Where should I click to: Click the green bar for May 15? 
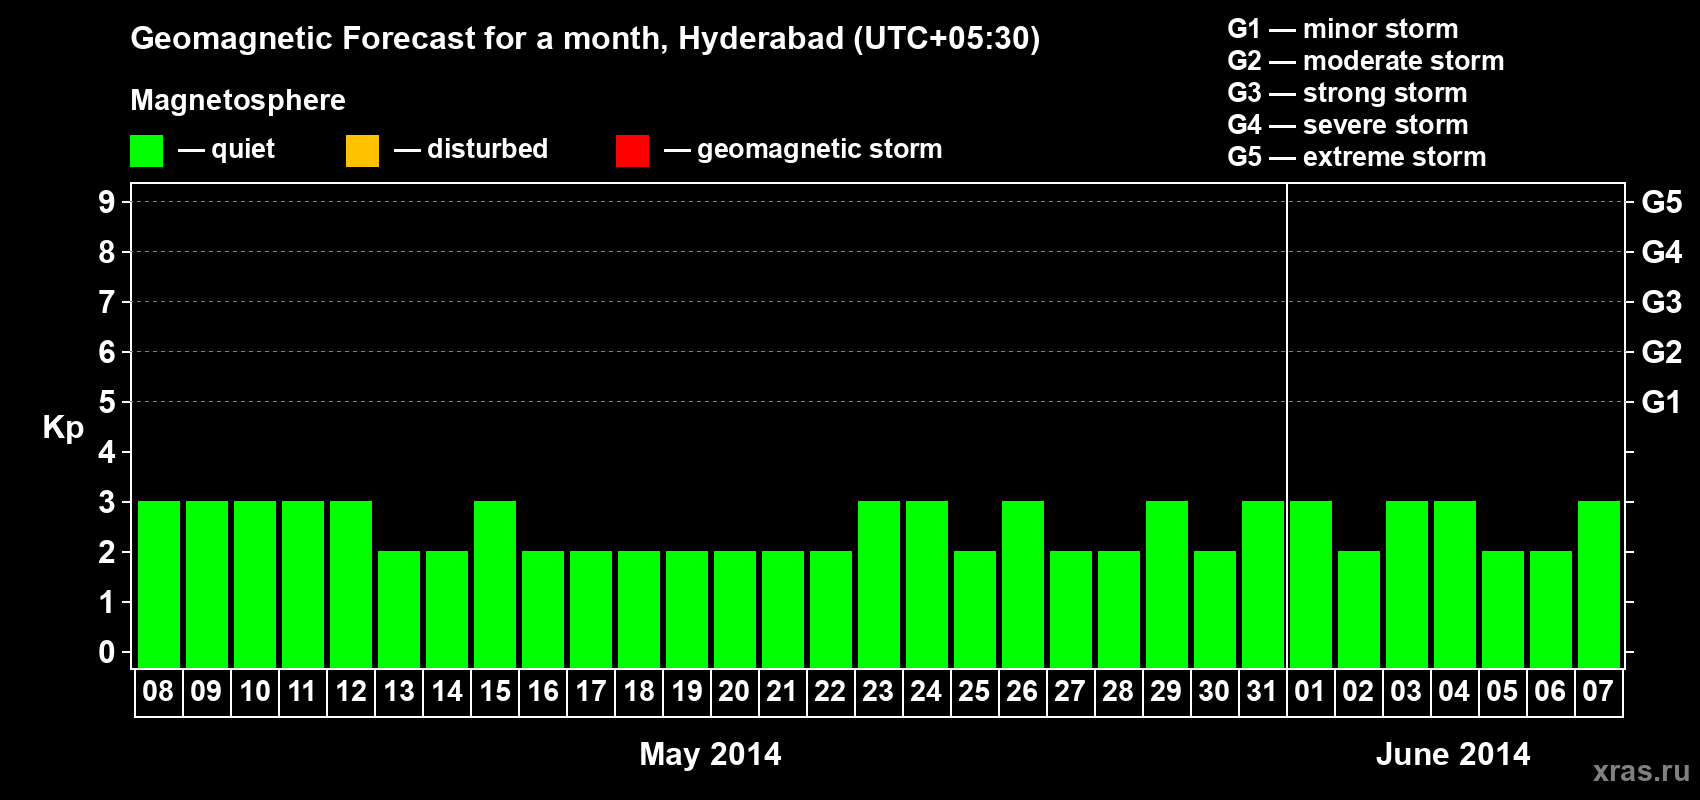(495, 584)
